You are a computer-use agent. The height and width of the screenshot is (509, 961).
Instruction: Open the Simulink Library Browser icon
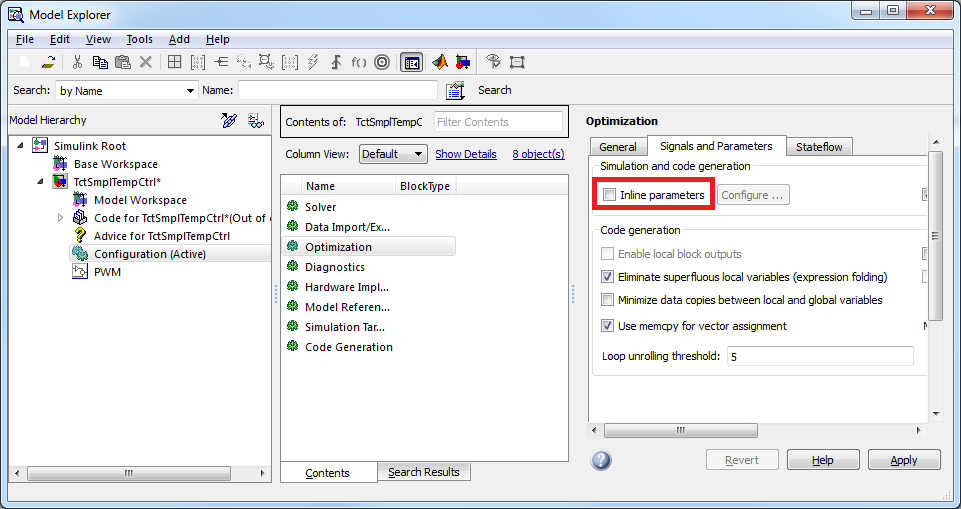[x=463, y=62]
